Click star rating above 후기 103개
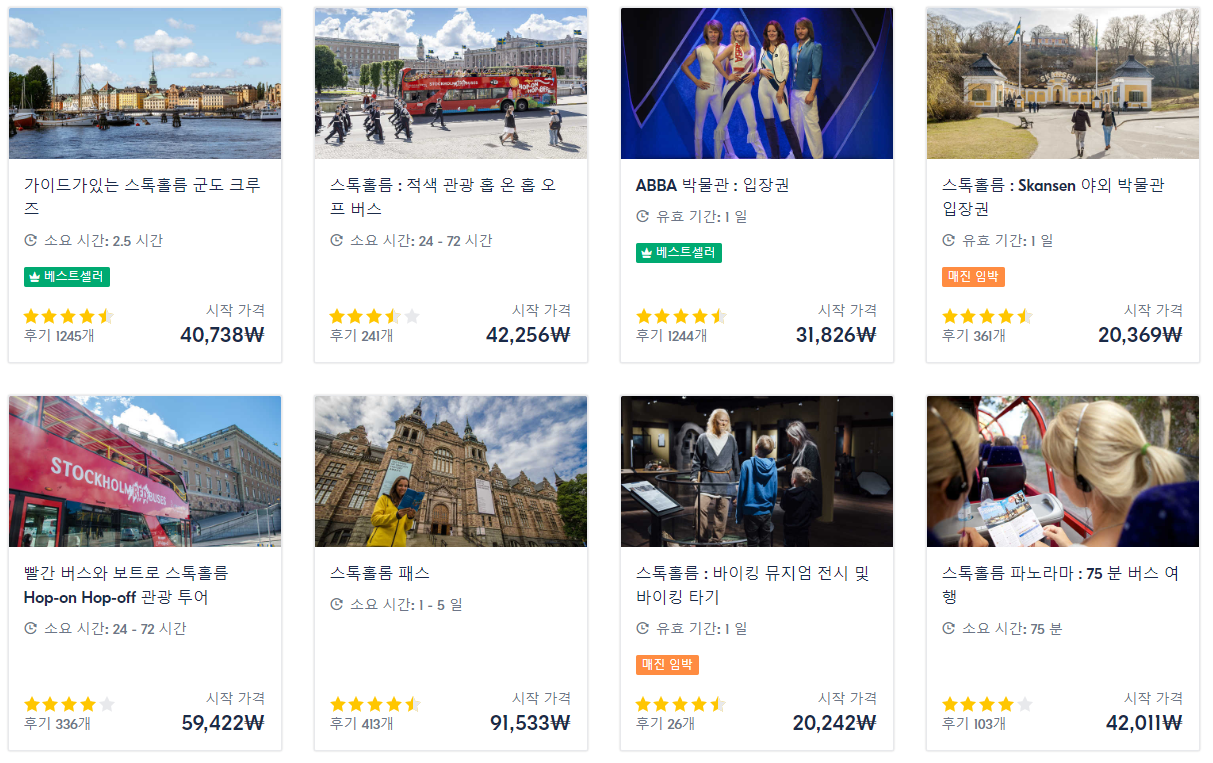 987,704
